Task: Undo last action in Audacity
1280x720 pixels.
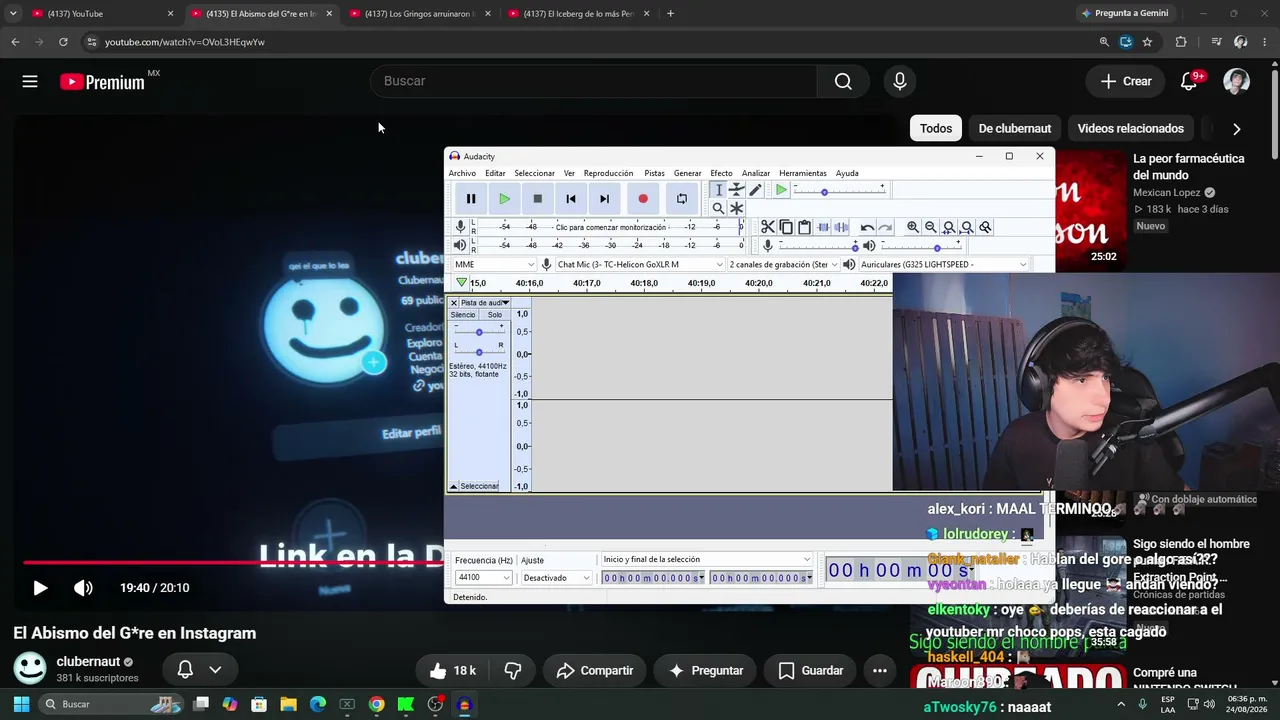Action: [x=867, y=227]
